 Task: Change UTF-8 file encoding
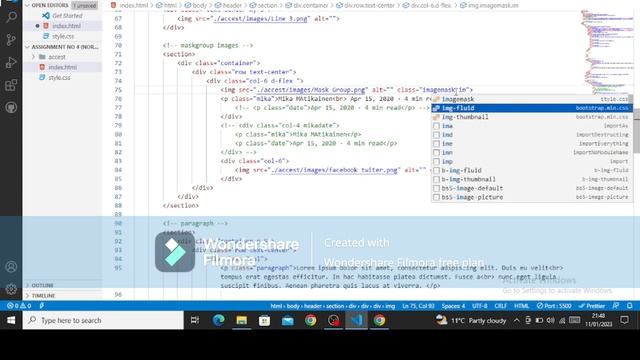pos(480,306)
